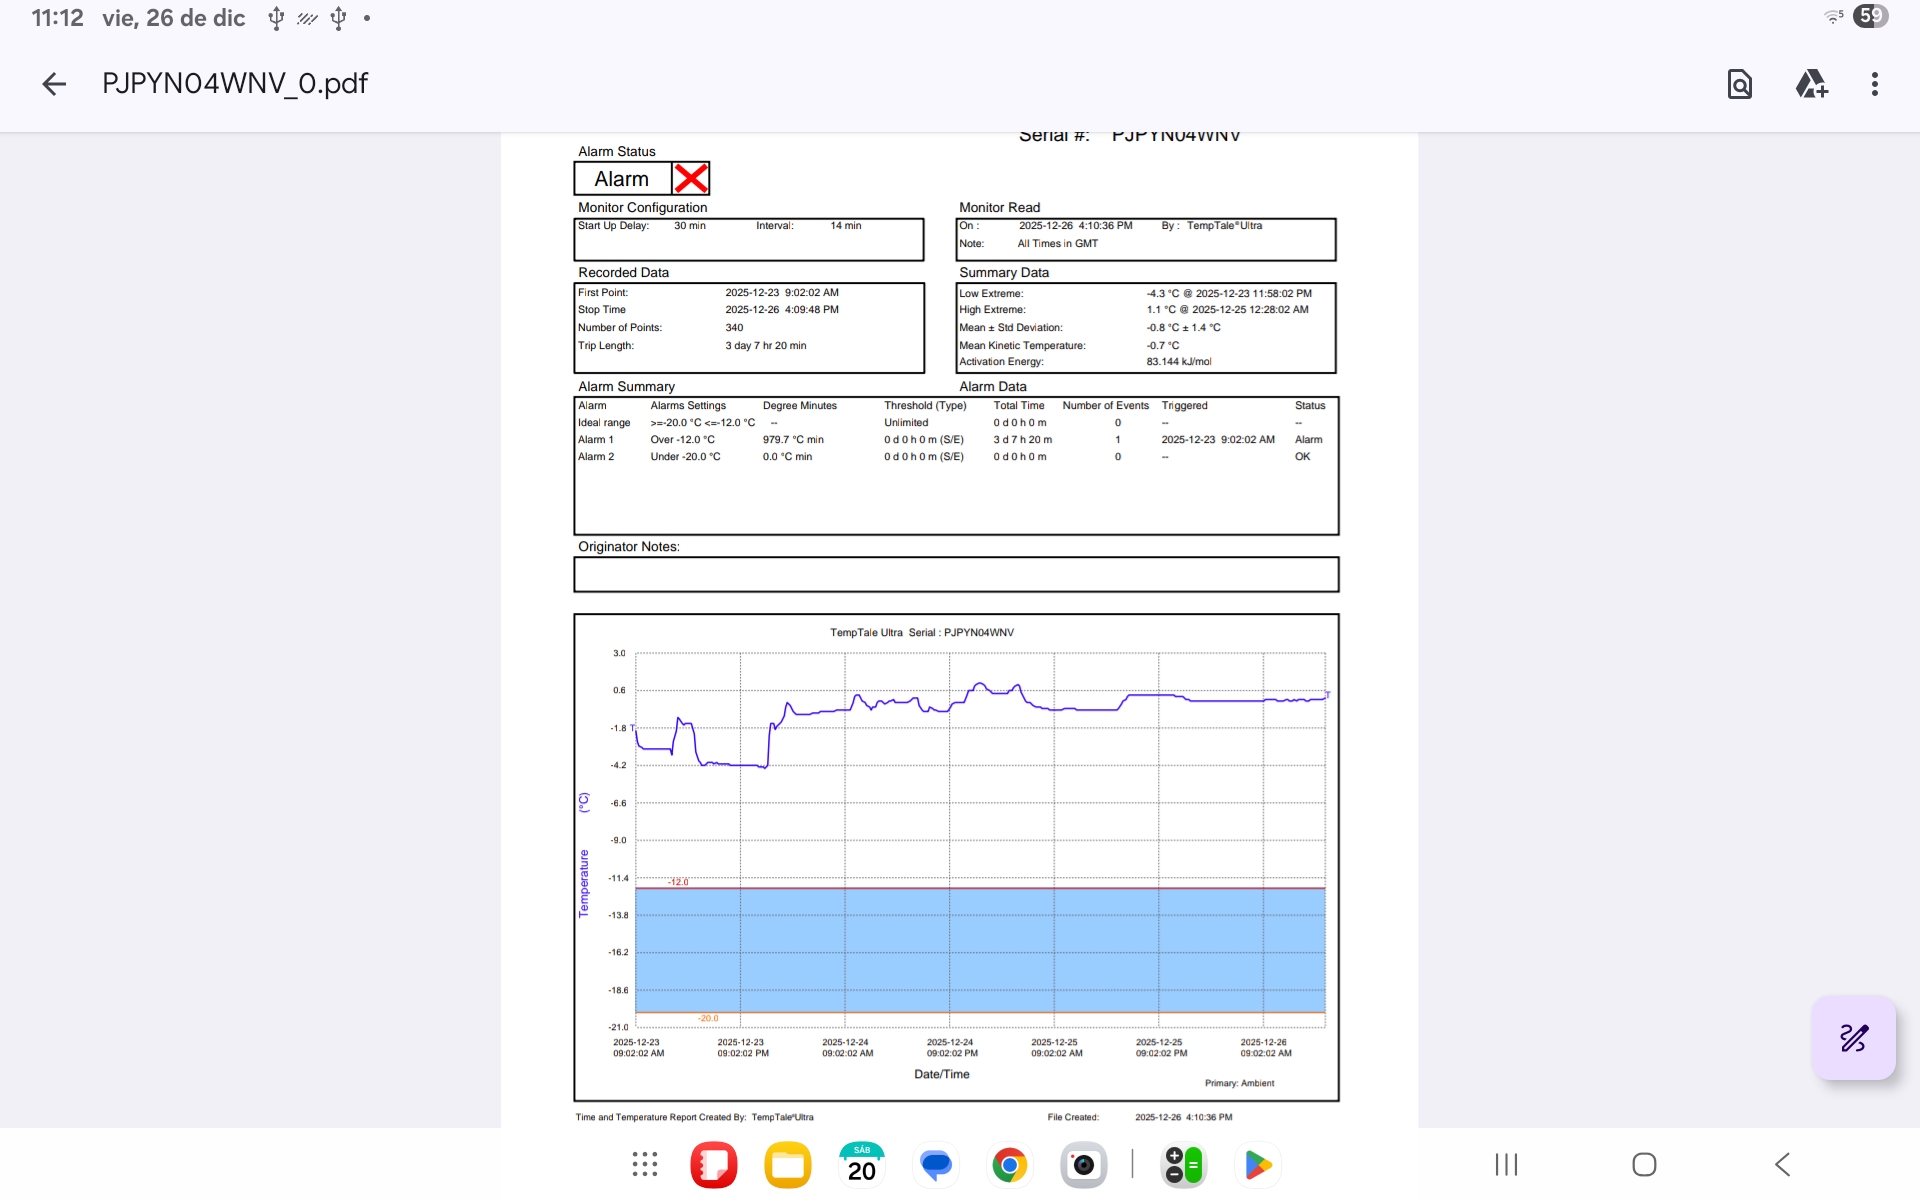Launch Google Messages from the taskbar

point(936,1165)
